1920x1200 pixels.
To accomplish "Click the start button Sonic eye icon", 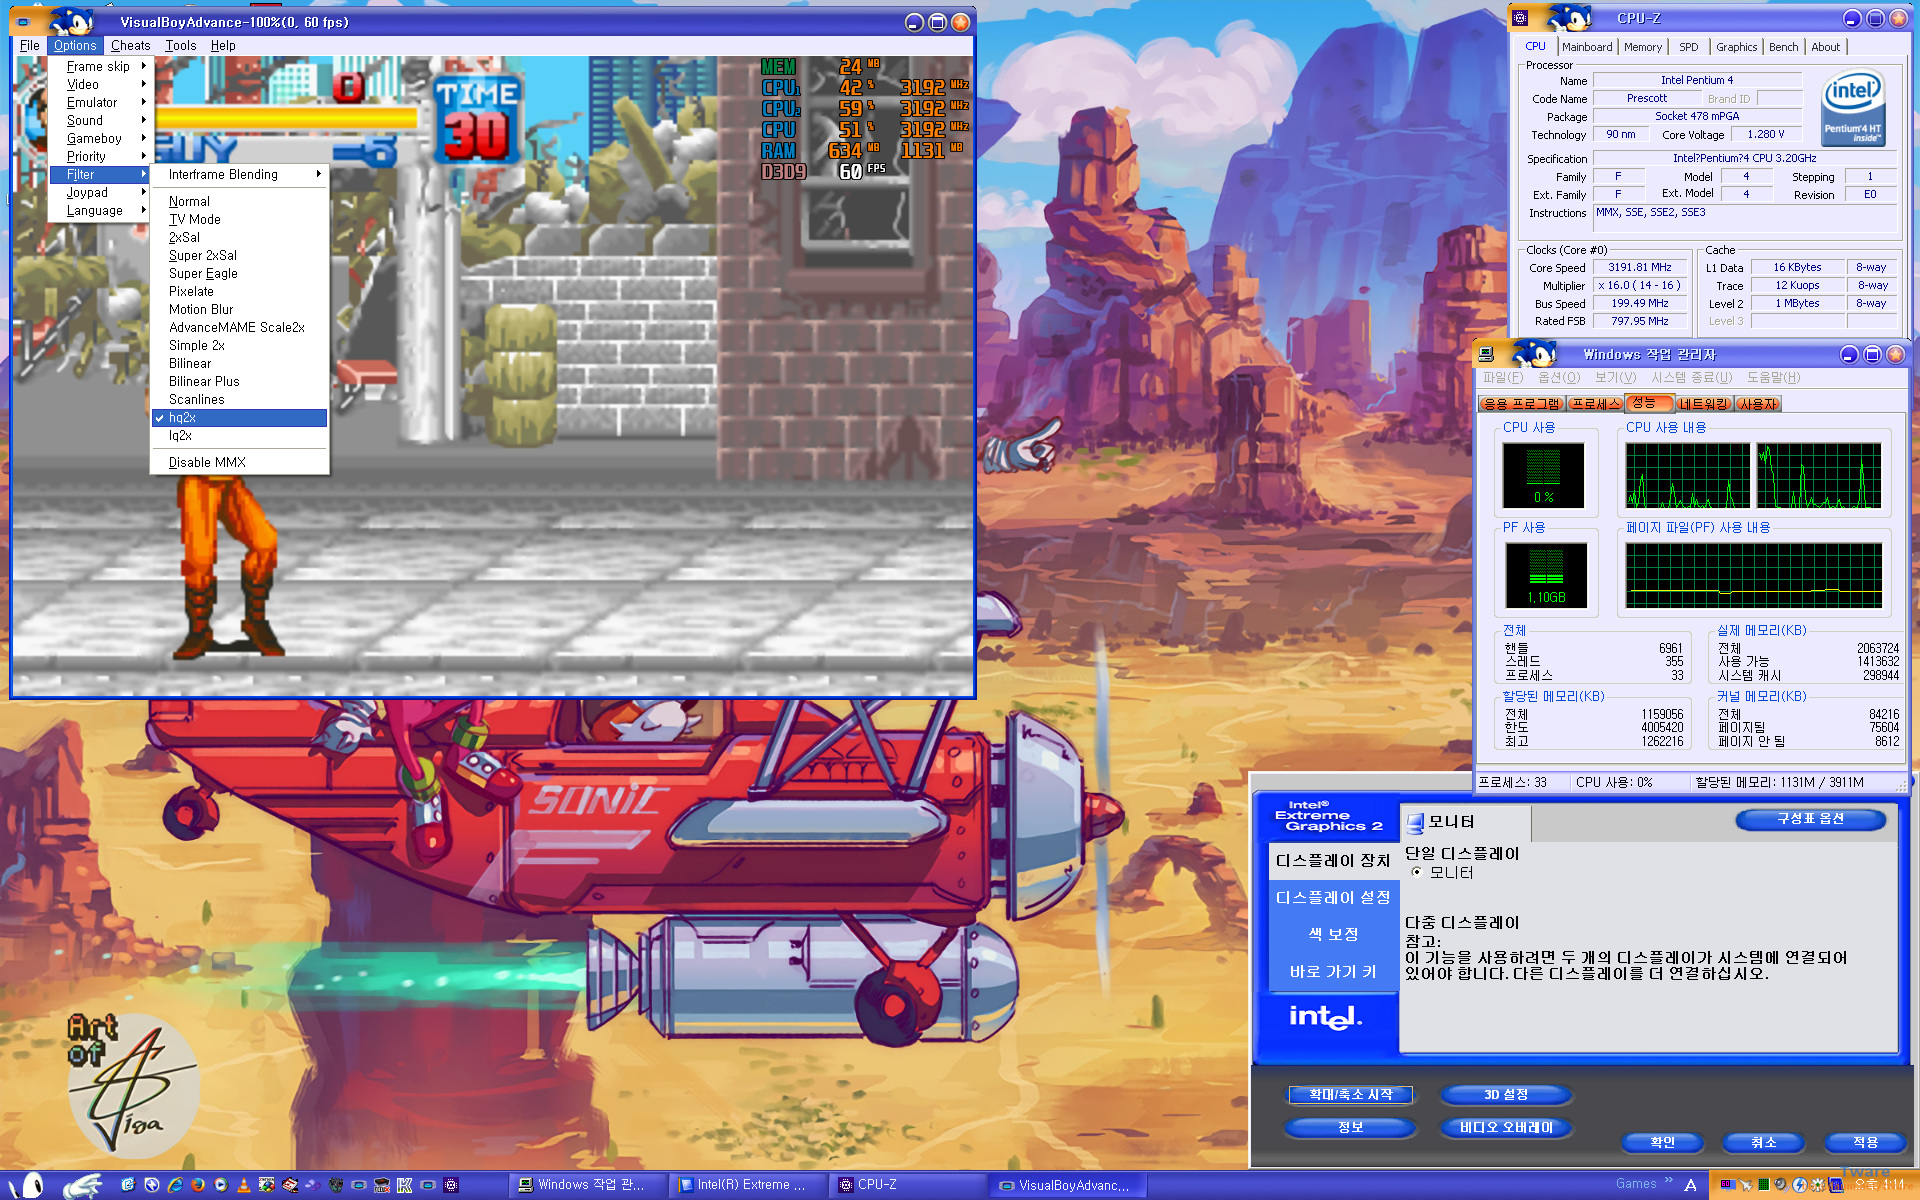I will coord(32,1185).
